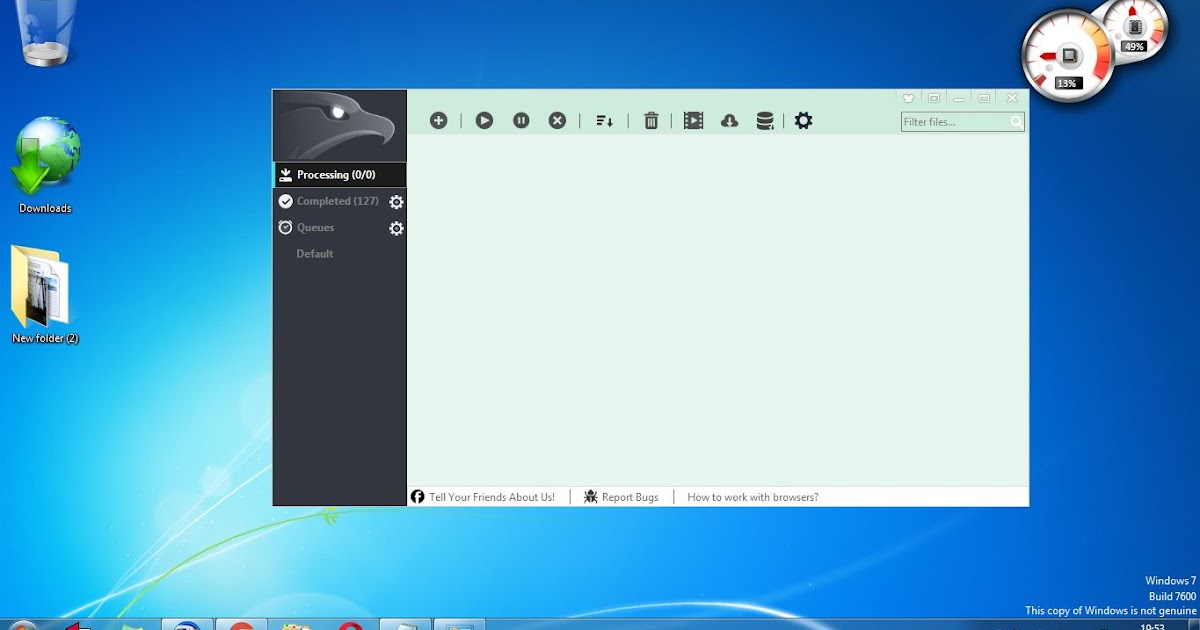Viewport: 1200px width, 630px height.
Task: Switch to the Completed downloads list
Action: pos(336,200)
